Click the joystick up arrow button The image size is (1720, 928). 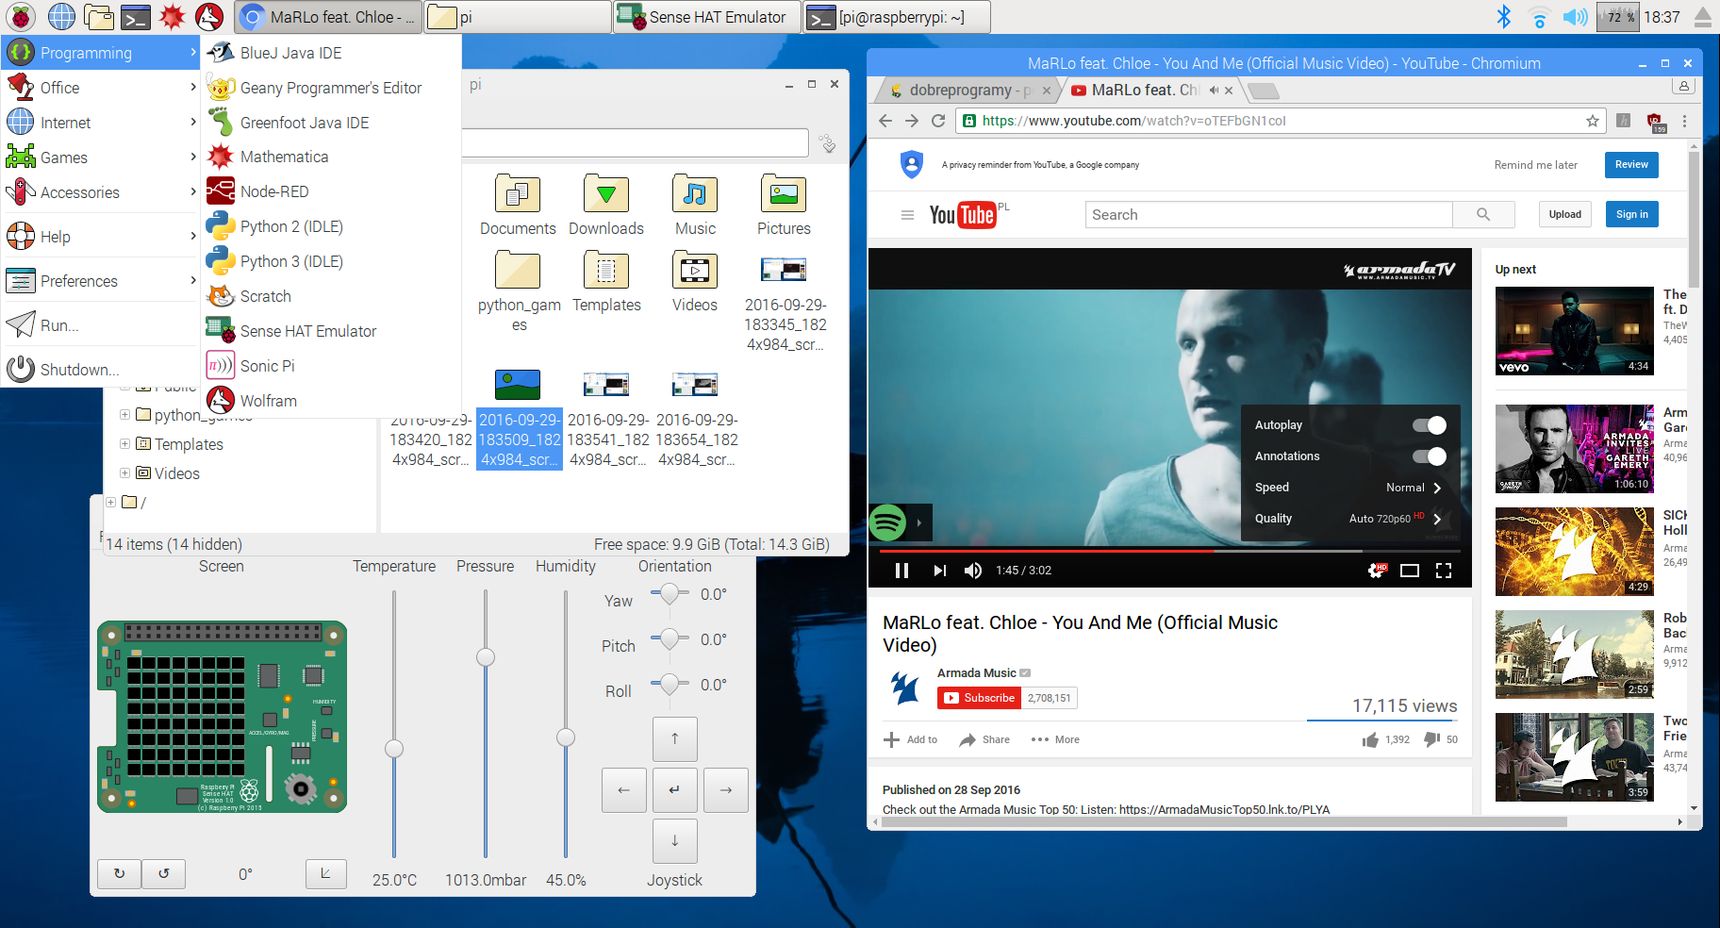(x=675, y=739)
